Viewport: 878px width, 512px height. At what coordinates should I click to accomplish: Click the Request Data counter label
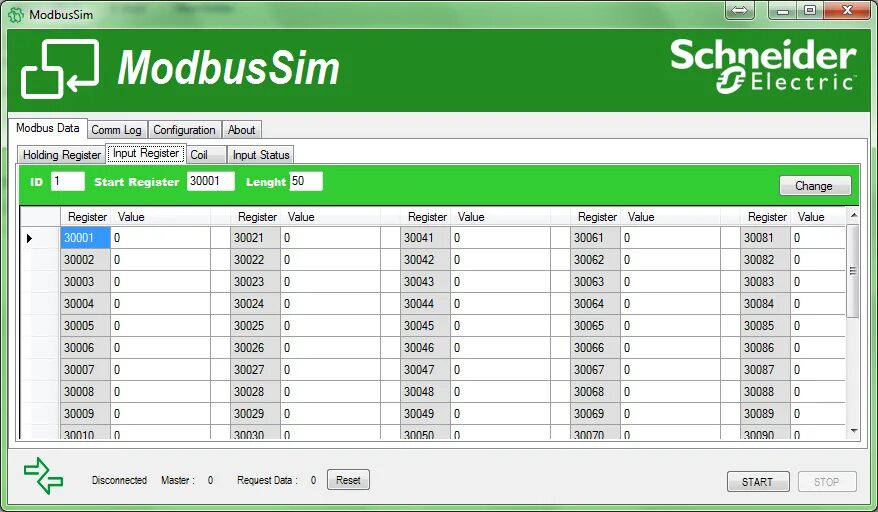click(x=267, y=480)
